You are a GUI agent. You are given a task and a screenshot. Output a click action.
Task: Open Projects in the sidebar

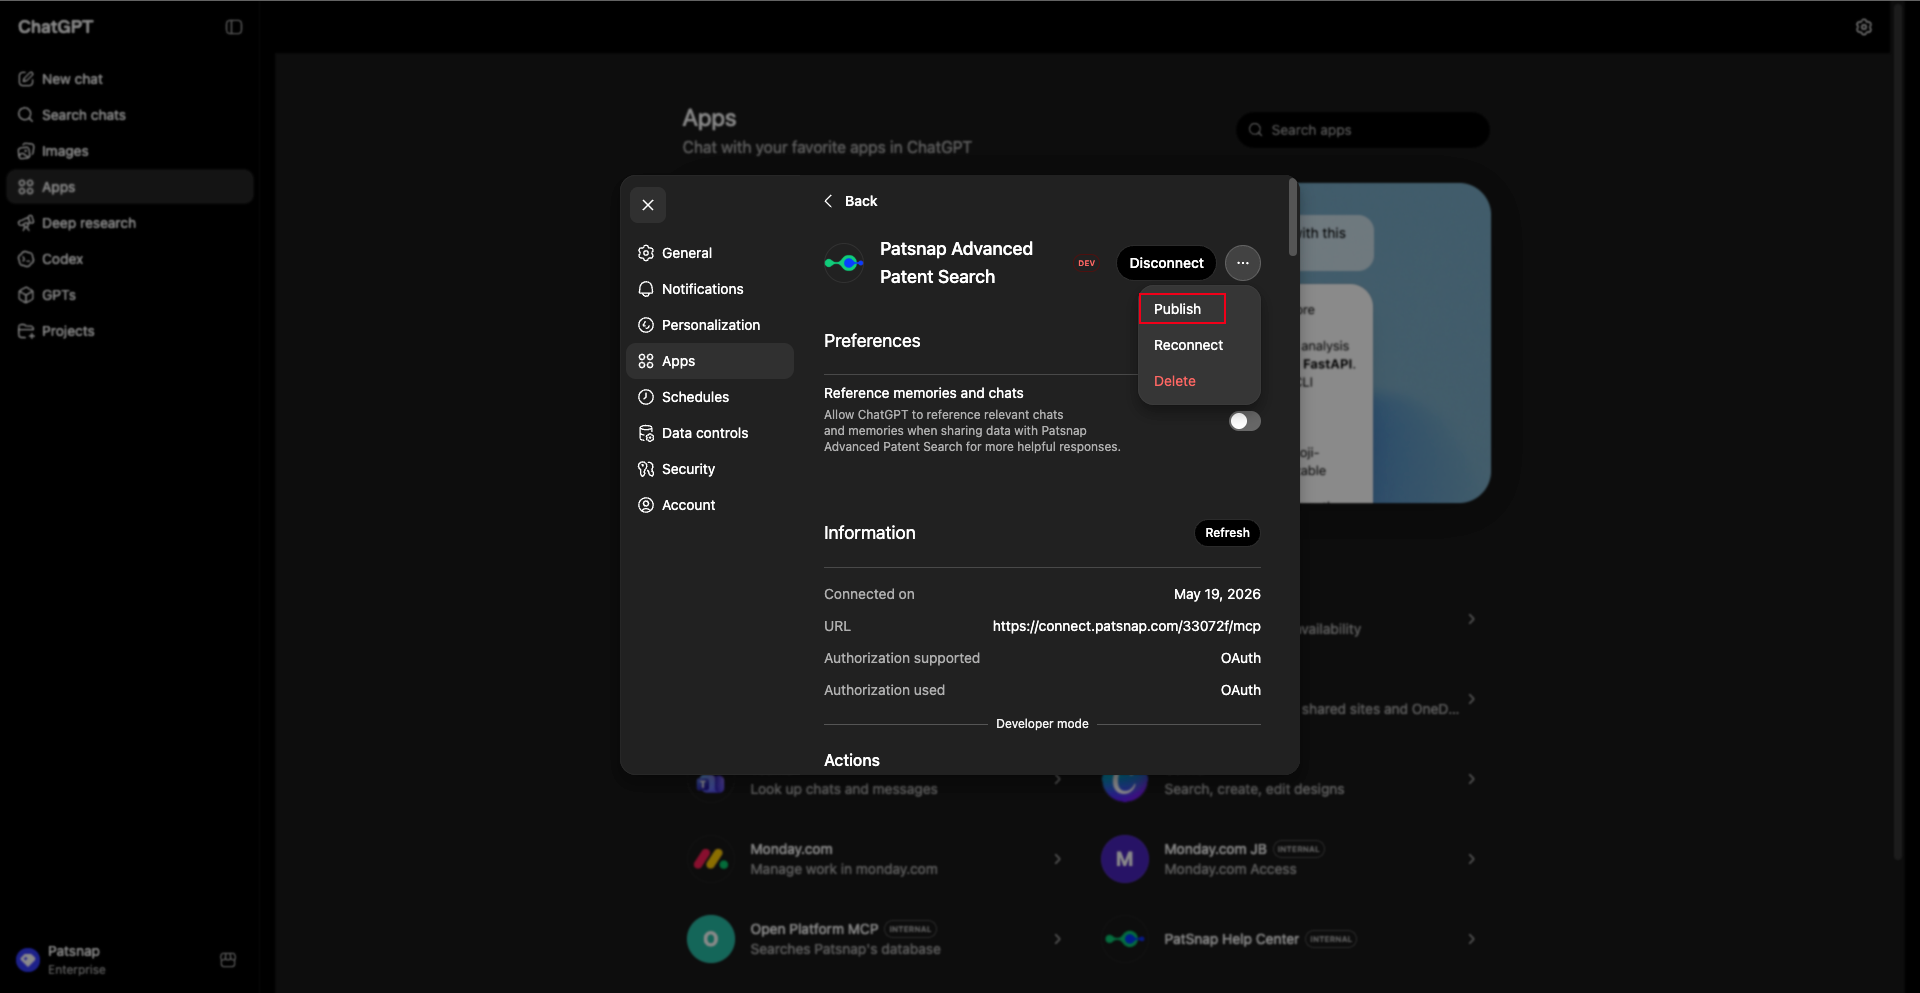point(130,331)
